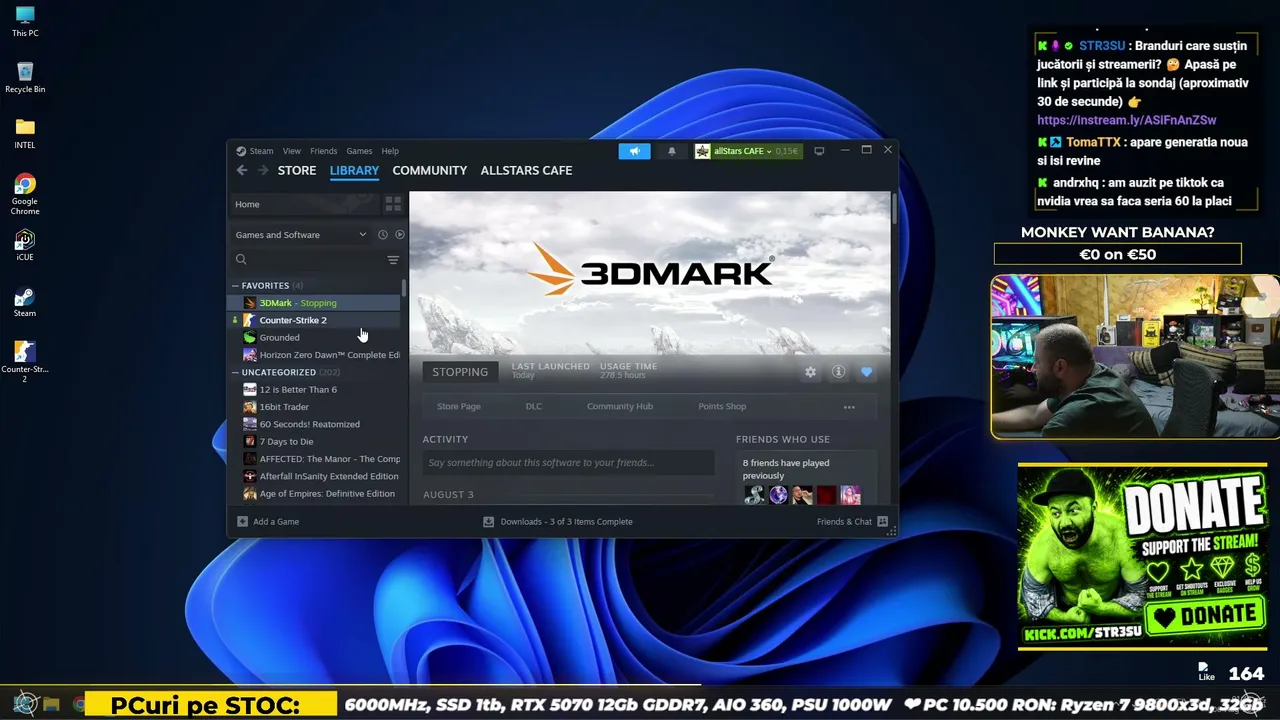Open the Steam notifications bell
The height and width of the screenshot is (720, 1280).
672,151
